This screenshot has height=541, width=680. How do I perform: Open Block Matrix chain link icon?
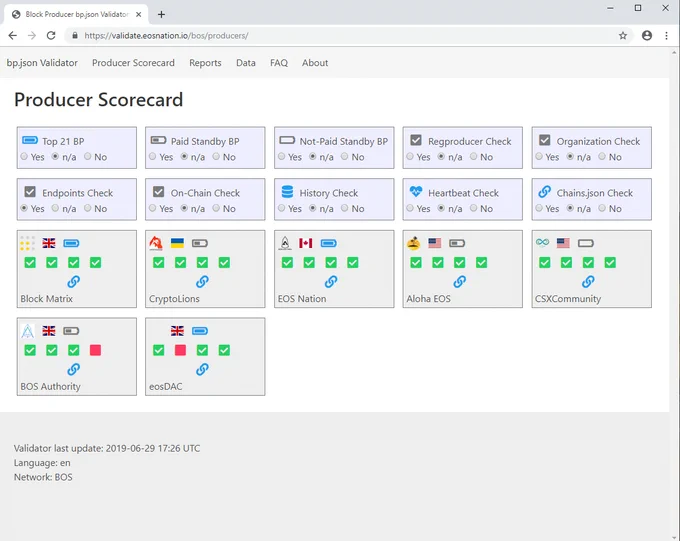[74, 282]
